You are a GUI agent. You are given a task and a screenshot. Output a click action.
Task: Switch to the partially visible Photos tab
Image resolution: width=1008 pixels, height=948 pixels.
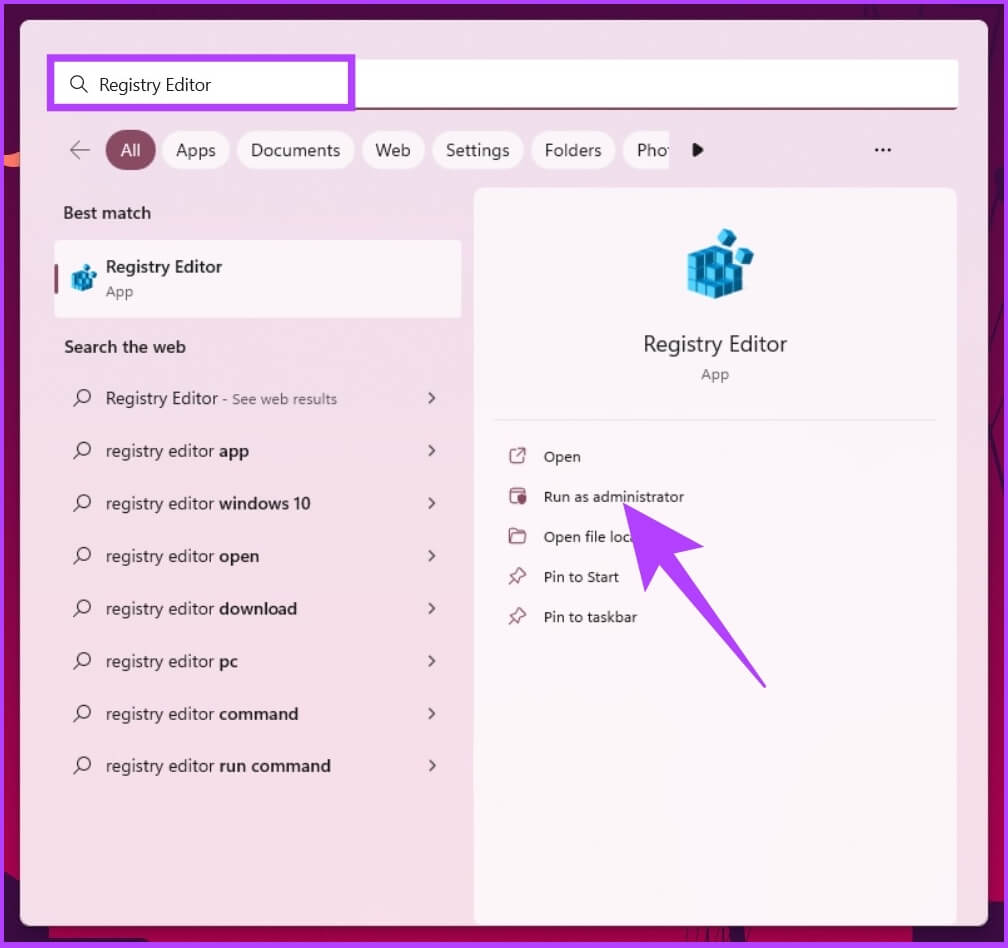tap(647, 150)
